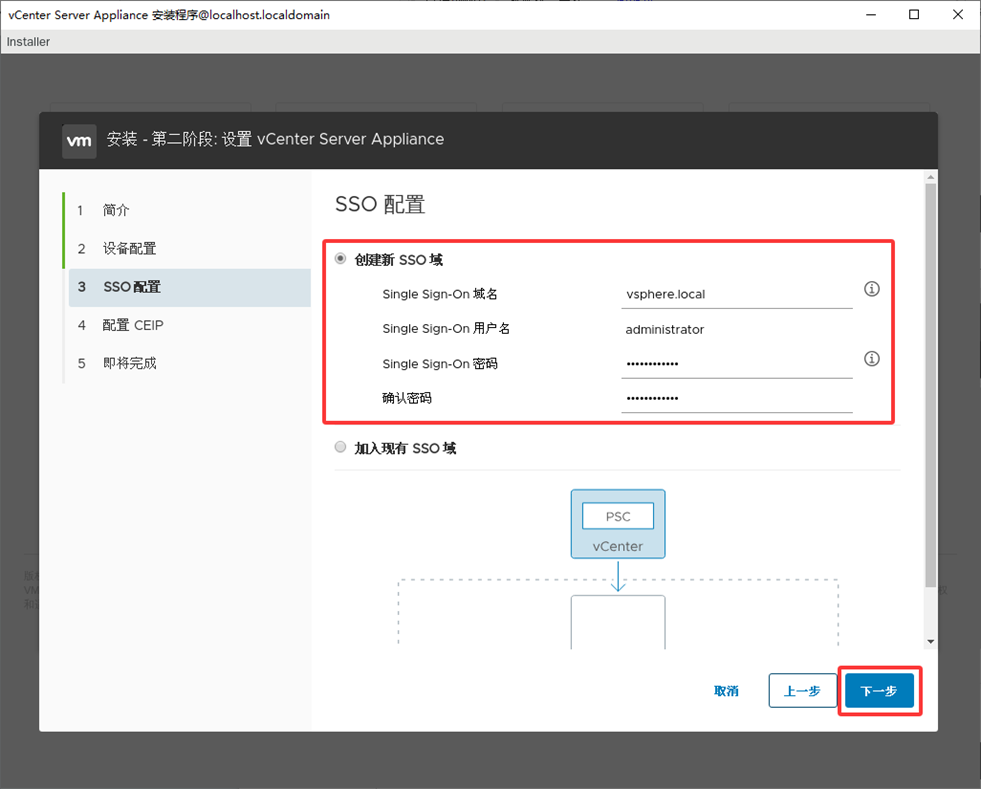Viewport: 981px width, 789px height.
Task: Focus the Single Sign-On 密码 field
Action: [x=736, y=364]
